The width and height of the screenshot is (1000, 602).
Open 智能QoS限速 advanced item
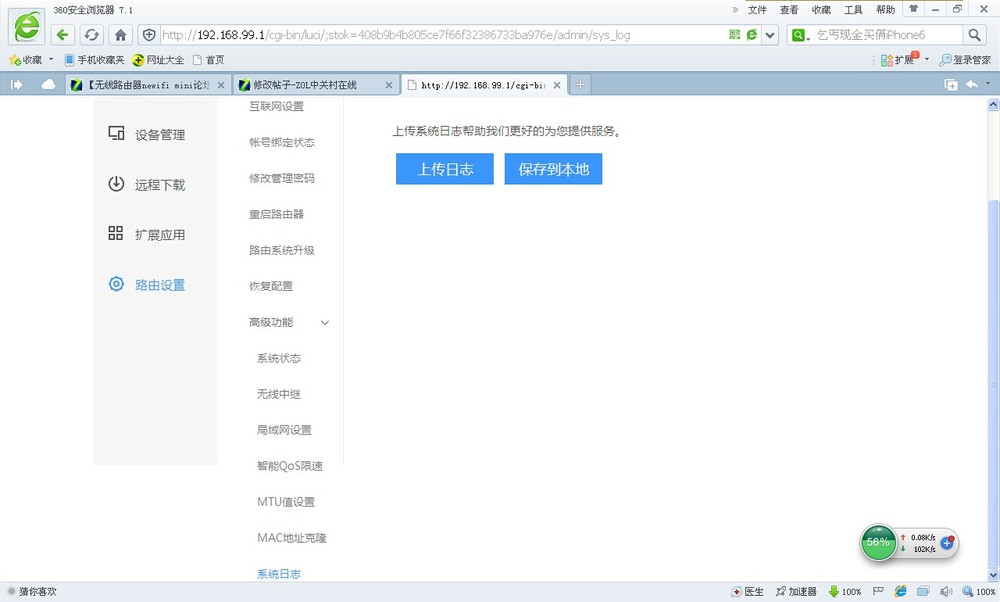coord(290,466)
